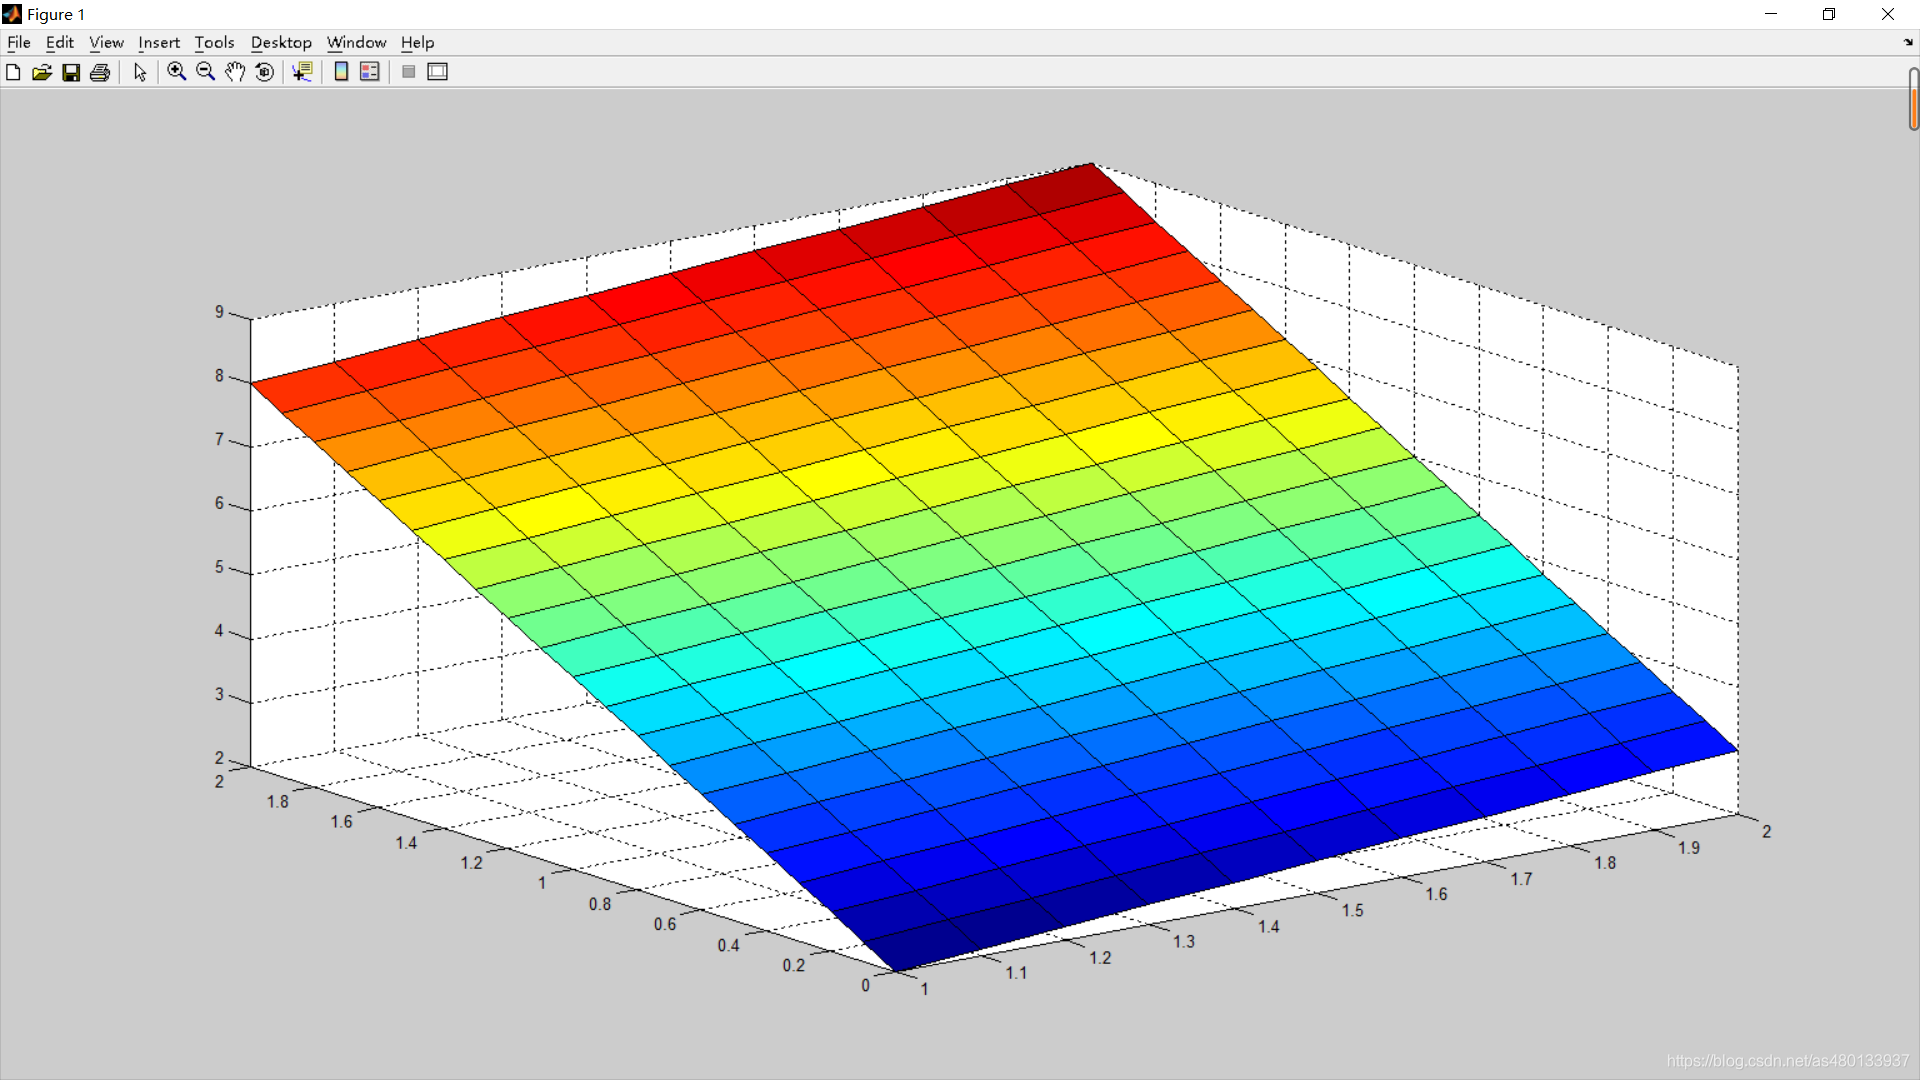
Task: Select the Edit Plot arrow tool
Action: click(140, 72)
